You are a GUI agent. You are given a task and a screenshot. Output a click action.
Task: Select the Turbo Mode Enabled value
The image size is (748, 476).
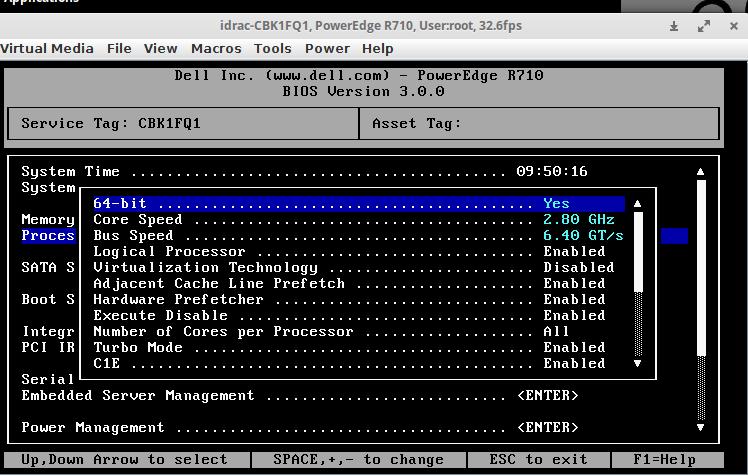574,348
